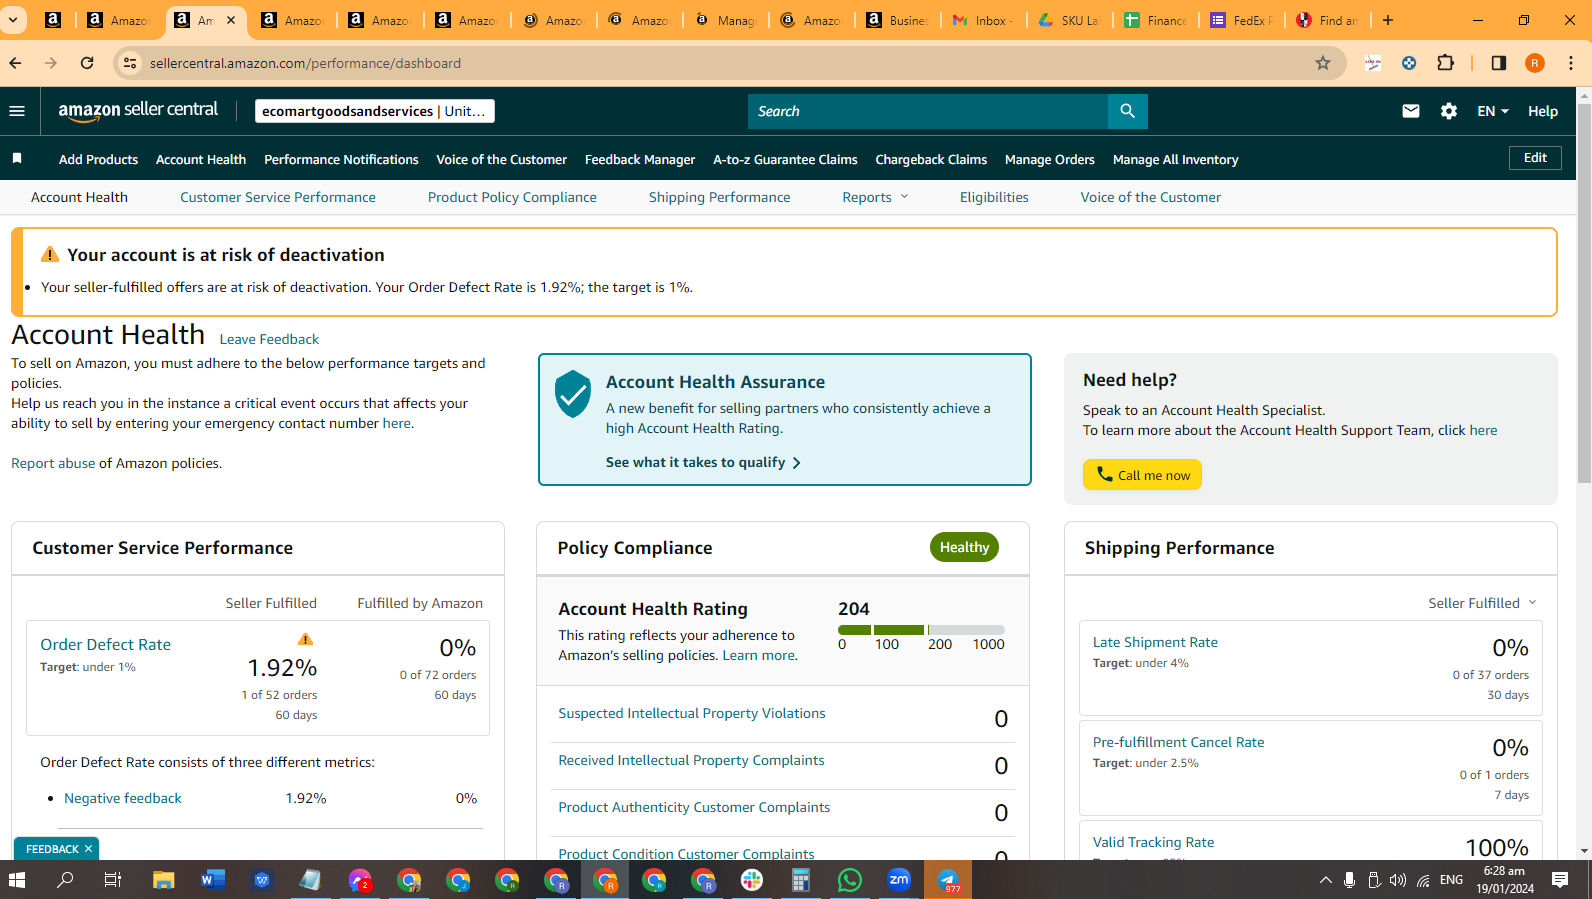
Task: Open Voice of the Customer sub-navigation tab
Action: (x=1150, y=197)
